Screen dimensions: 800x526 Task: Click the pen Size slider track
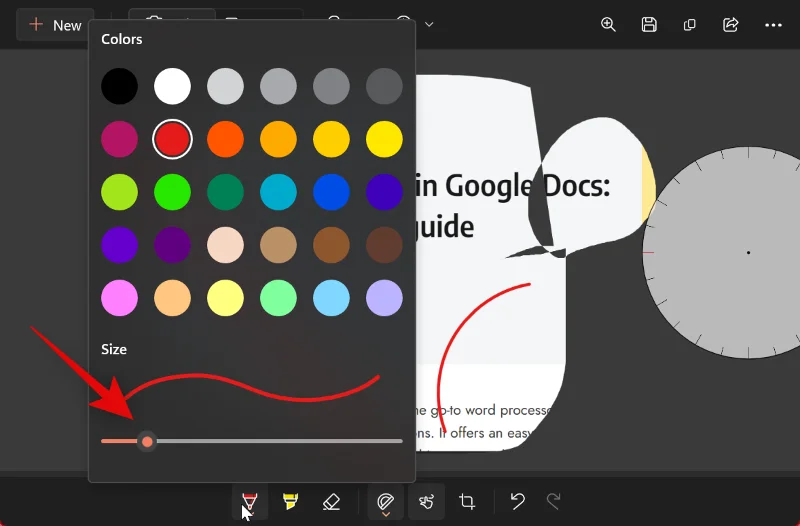pos(270,441)
